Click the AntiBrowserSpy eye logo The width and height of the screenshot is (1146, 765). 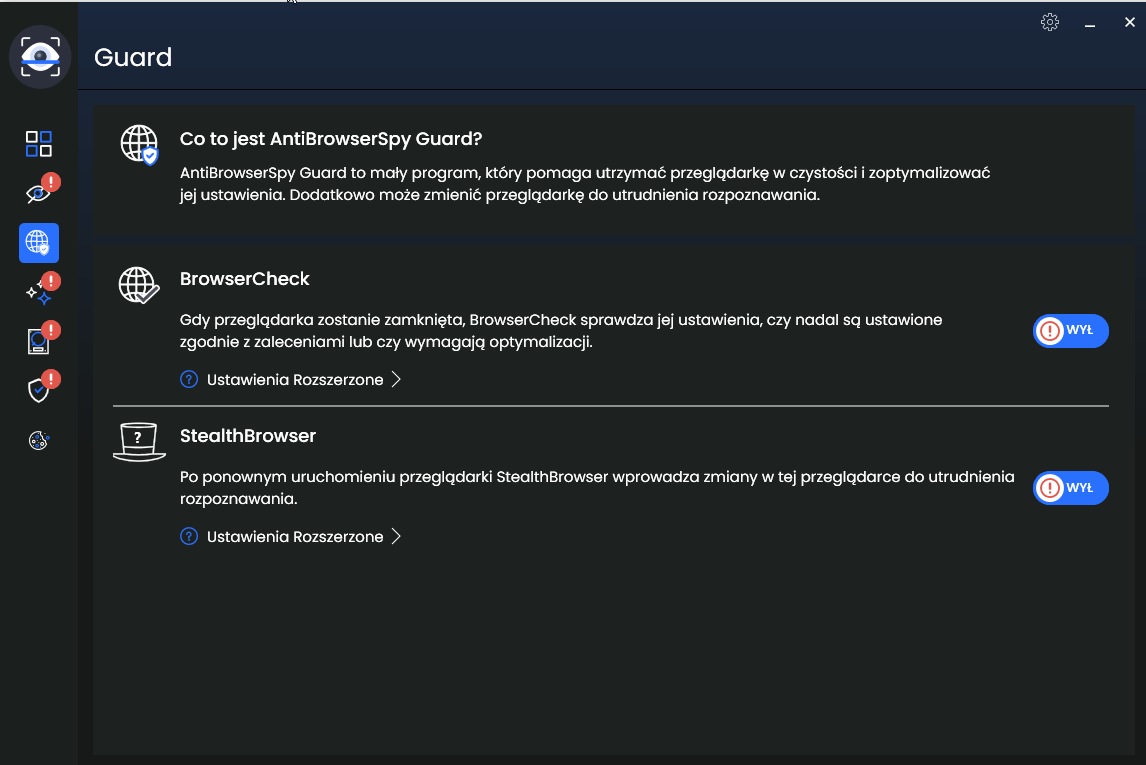point(39,56)
